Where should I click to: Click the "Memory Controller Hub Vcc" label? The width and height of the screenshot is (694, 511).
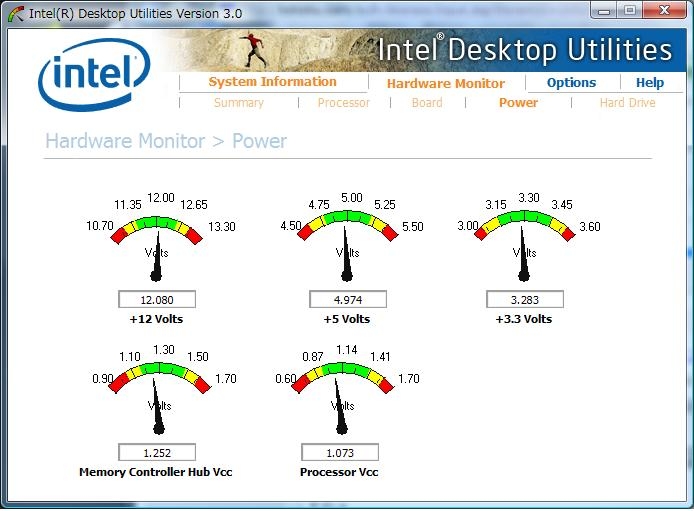point(155,472)
